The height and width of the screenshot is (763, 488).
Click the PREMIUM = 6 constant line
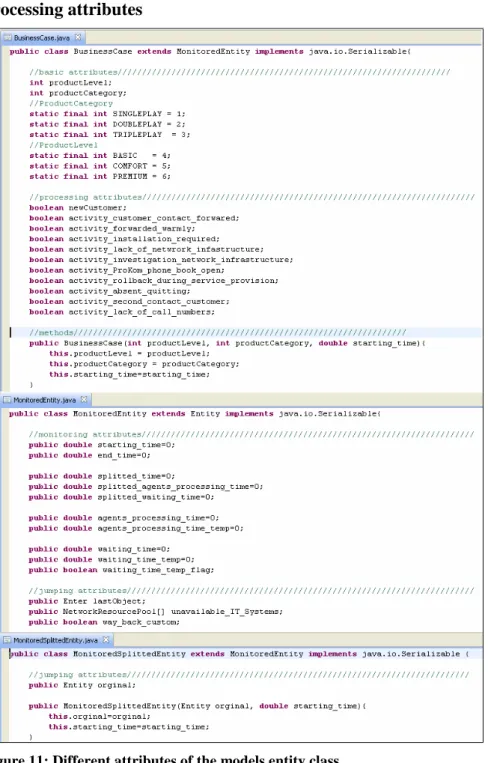(100, 177)
